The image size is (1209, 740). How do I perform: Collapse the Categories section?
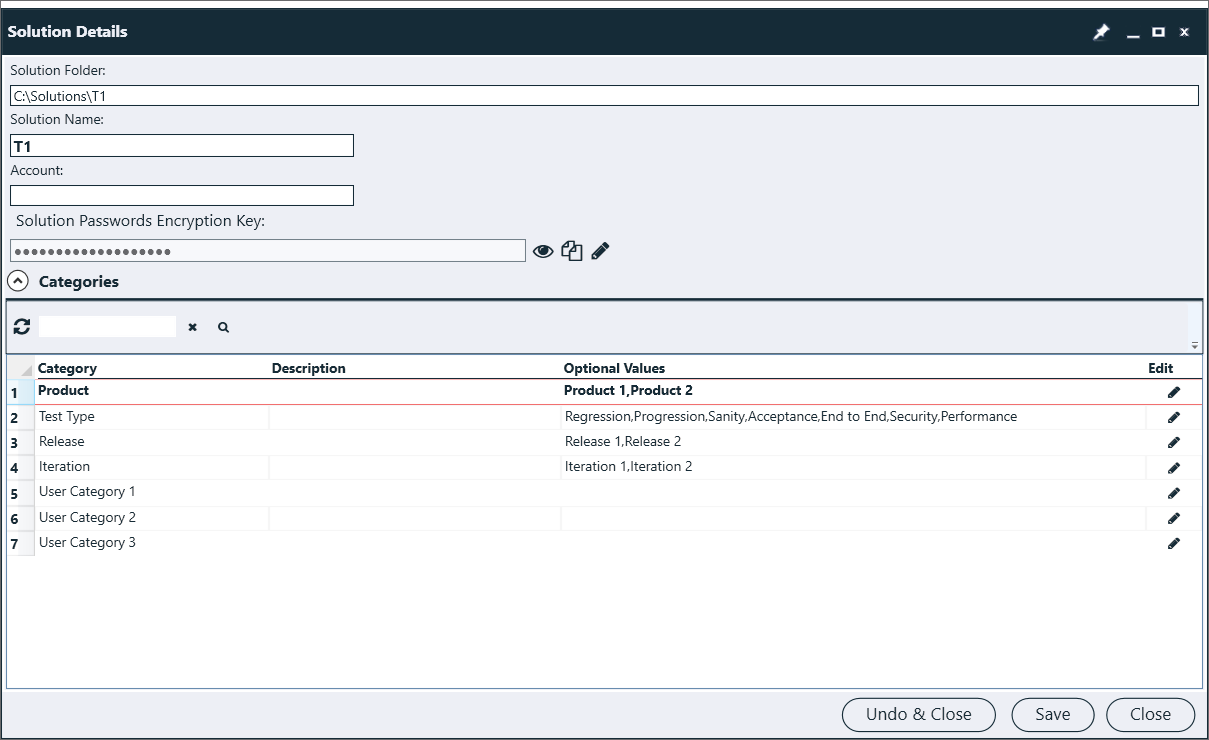18,281
